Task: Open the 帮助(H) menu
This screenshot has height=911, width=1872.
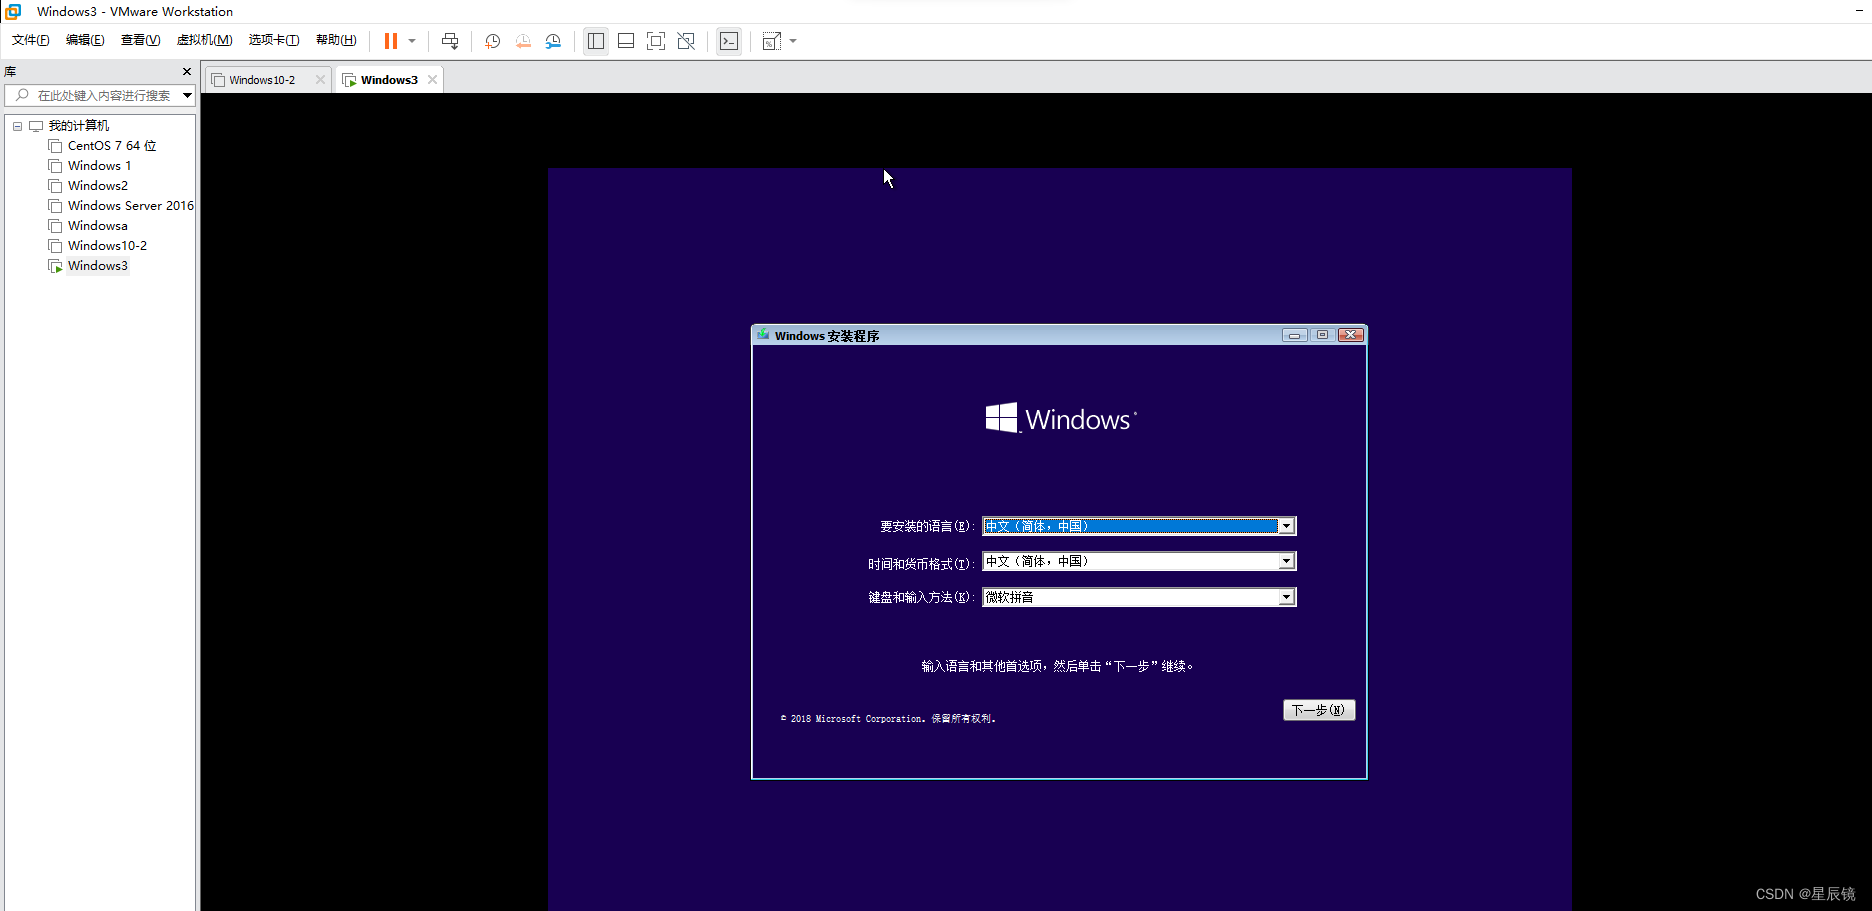Action: point(336,40)
